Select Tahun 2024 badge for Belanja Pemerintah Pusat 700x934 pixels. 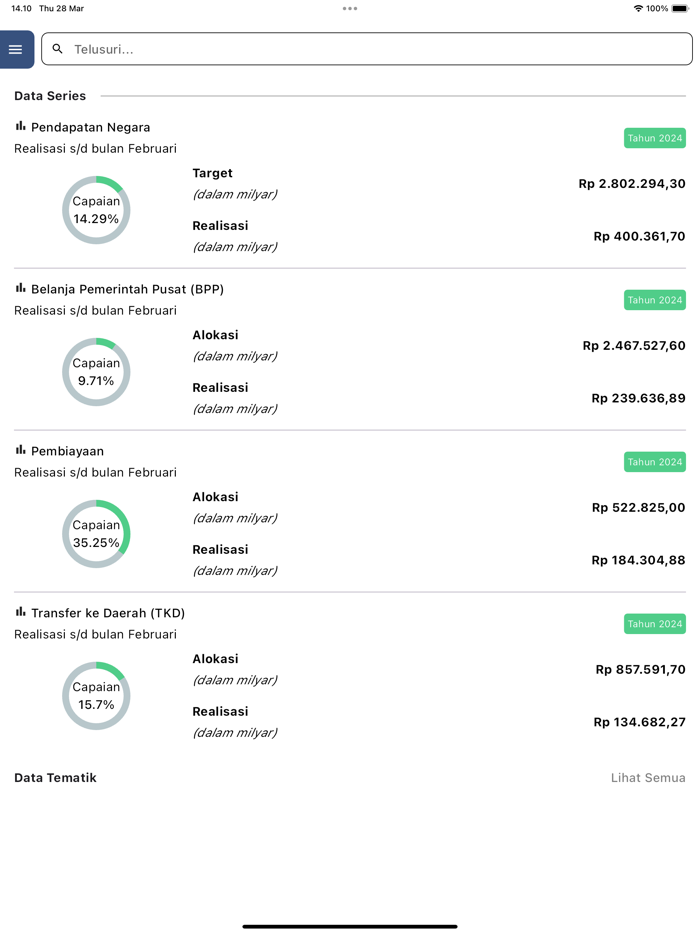point(655,300)
